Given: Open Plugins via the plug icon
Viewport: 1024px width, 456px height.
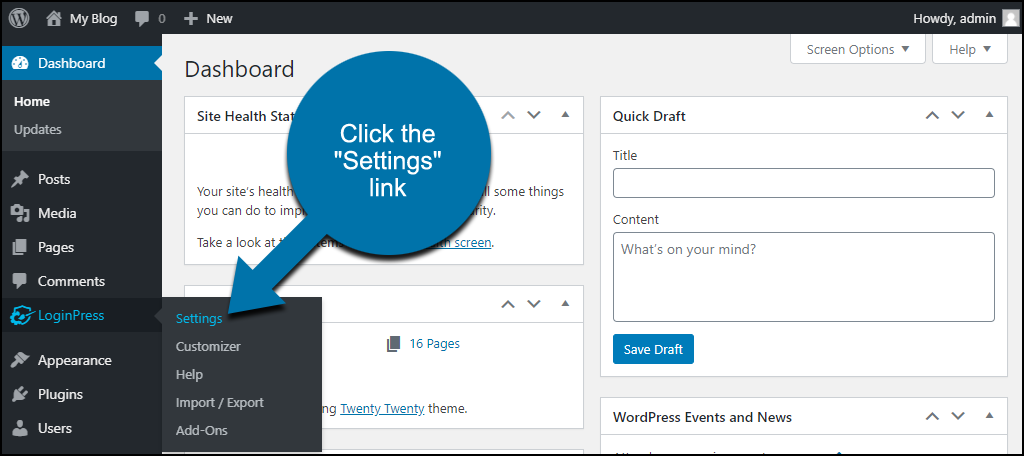Looking at the screenshot, I should pos(20,395).
